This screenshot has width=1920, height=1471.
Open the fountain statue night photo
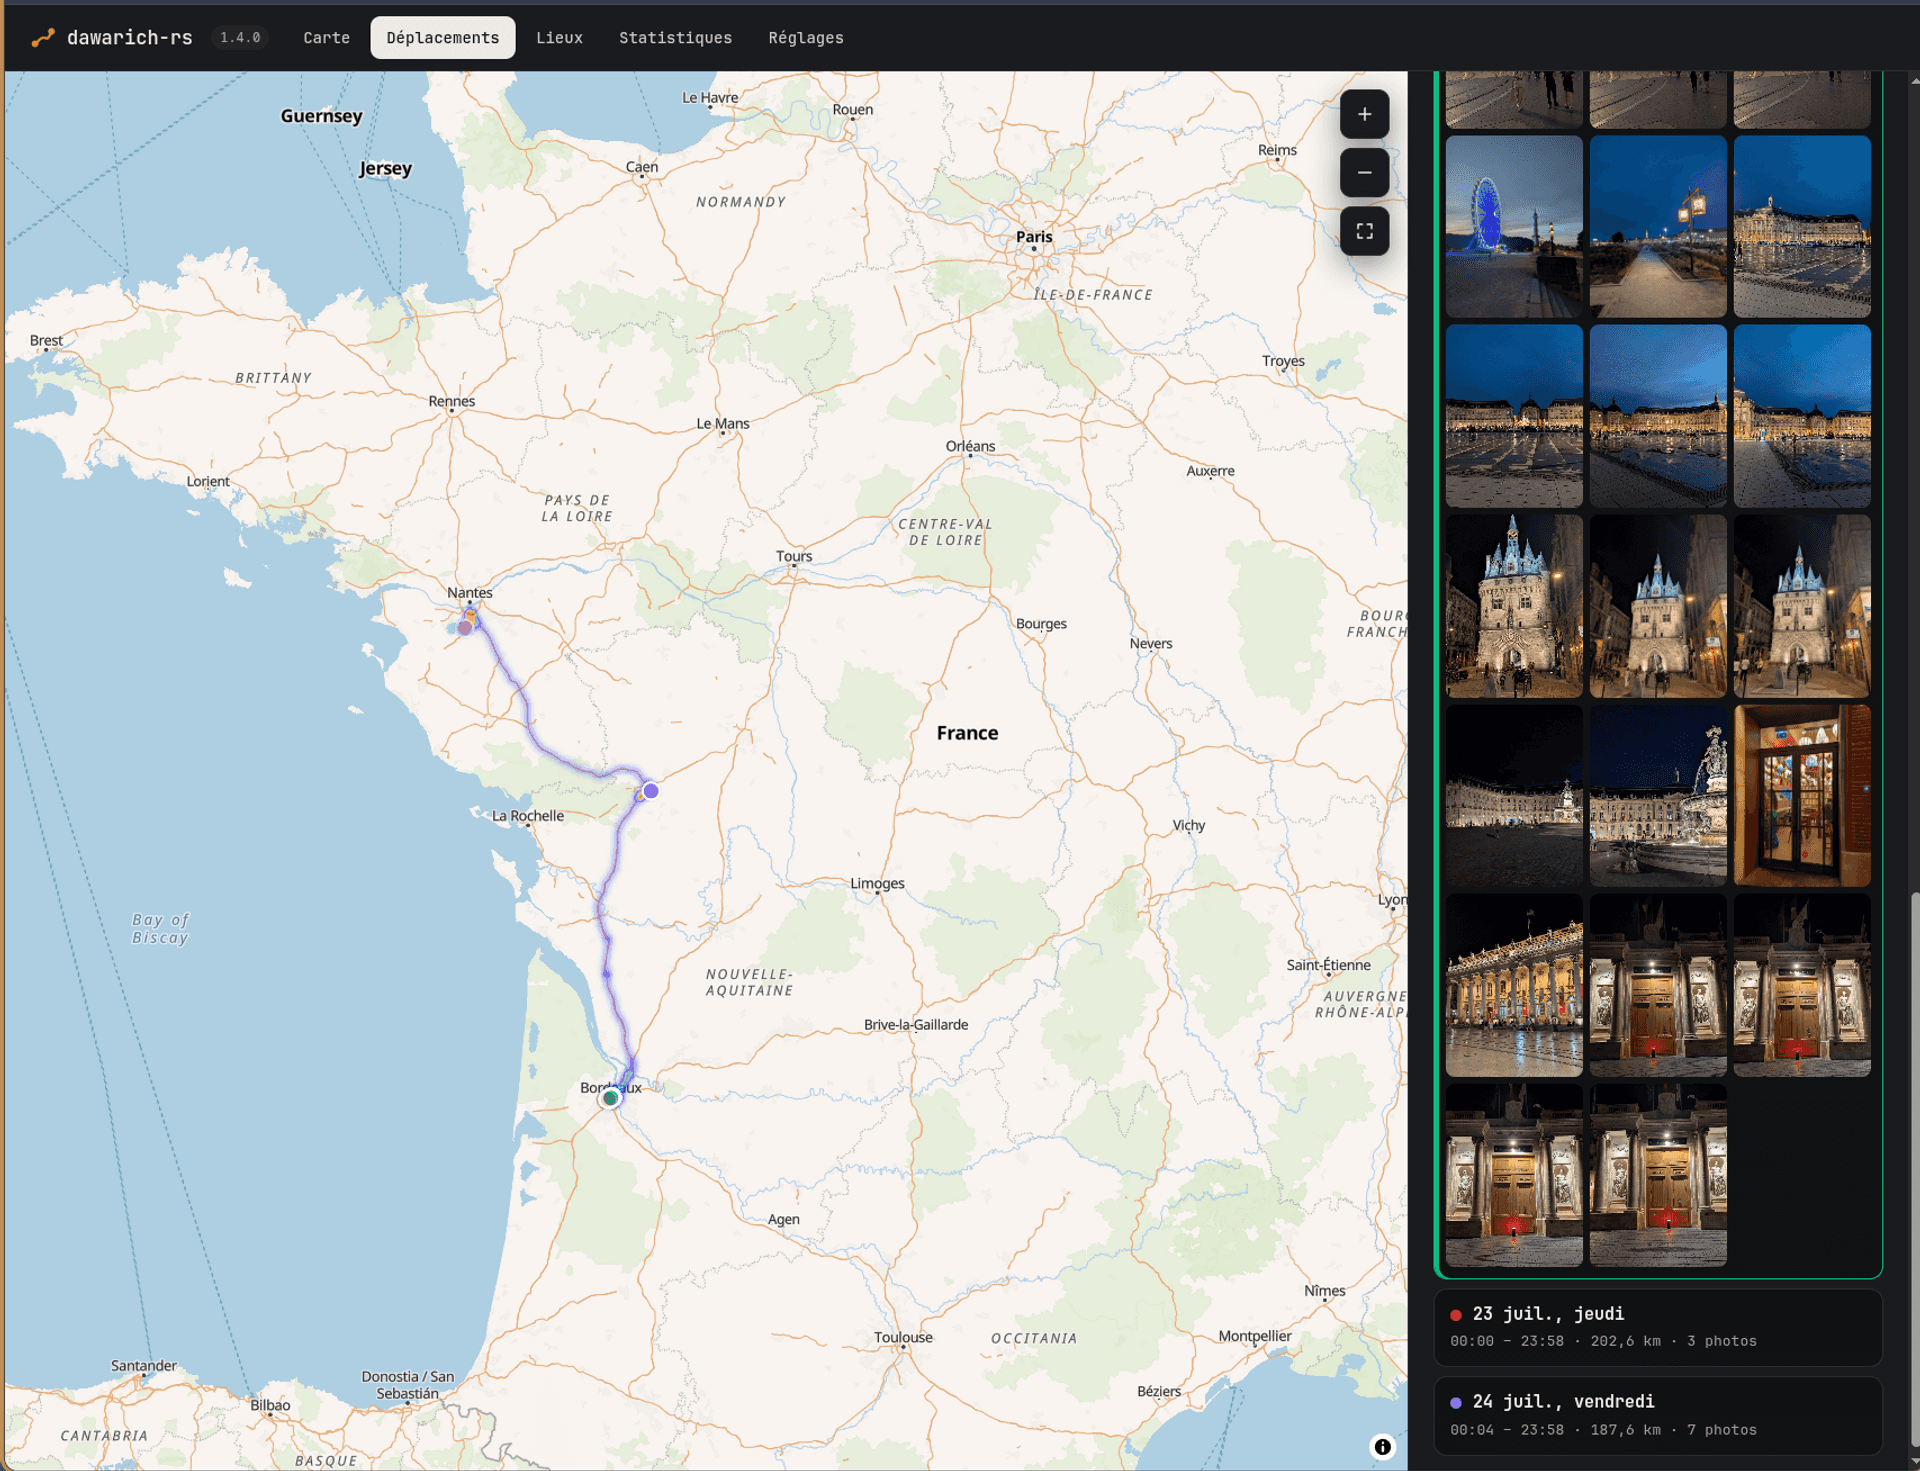[x=1658, y=796]
